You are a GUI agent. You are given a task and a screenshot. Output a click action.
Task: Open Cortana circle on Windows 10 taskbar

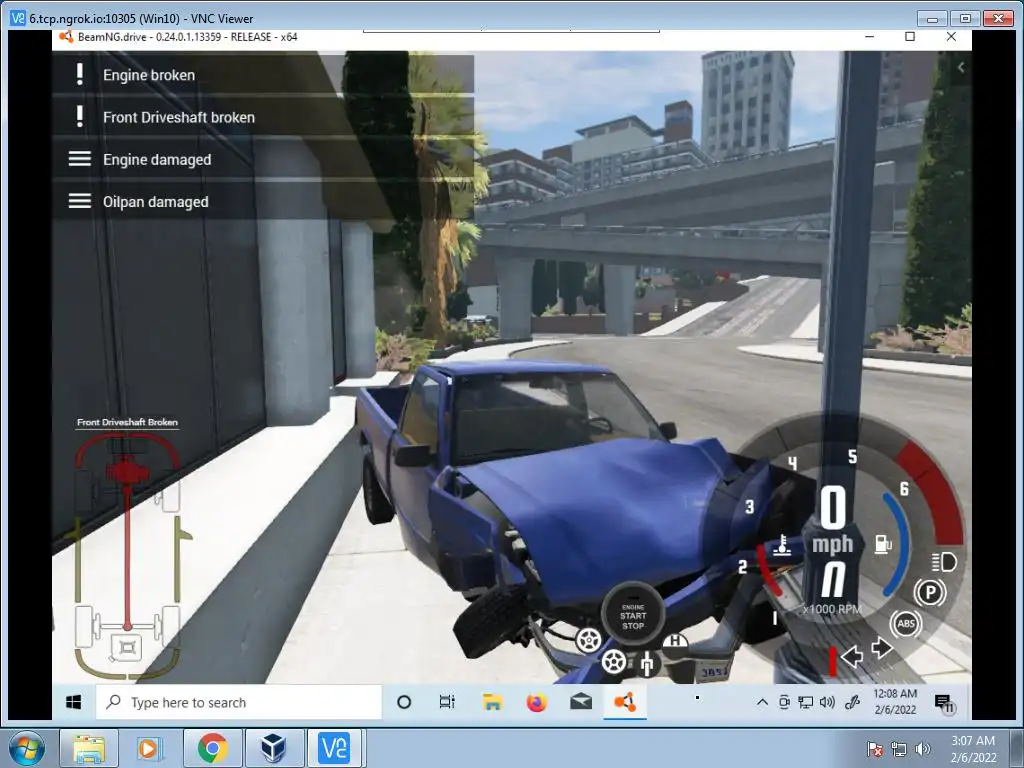coord(404,702)
